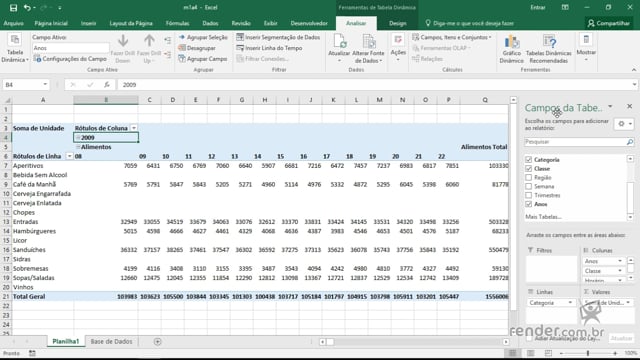This screenshot has width=640, height=360.
Task: Open Anos field dropdown in Colunas area
Action: click(x=620, y=261)
